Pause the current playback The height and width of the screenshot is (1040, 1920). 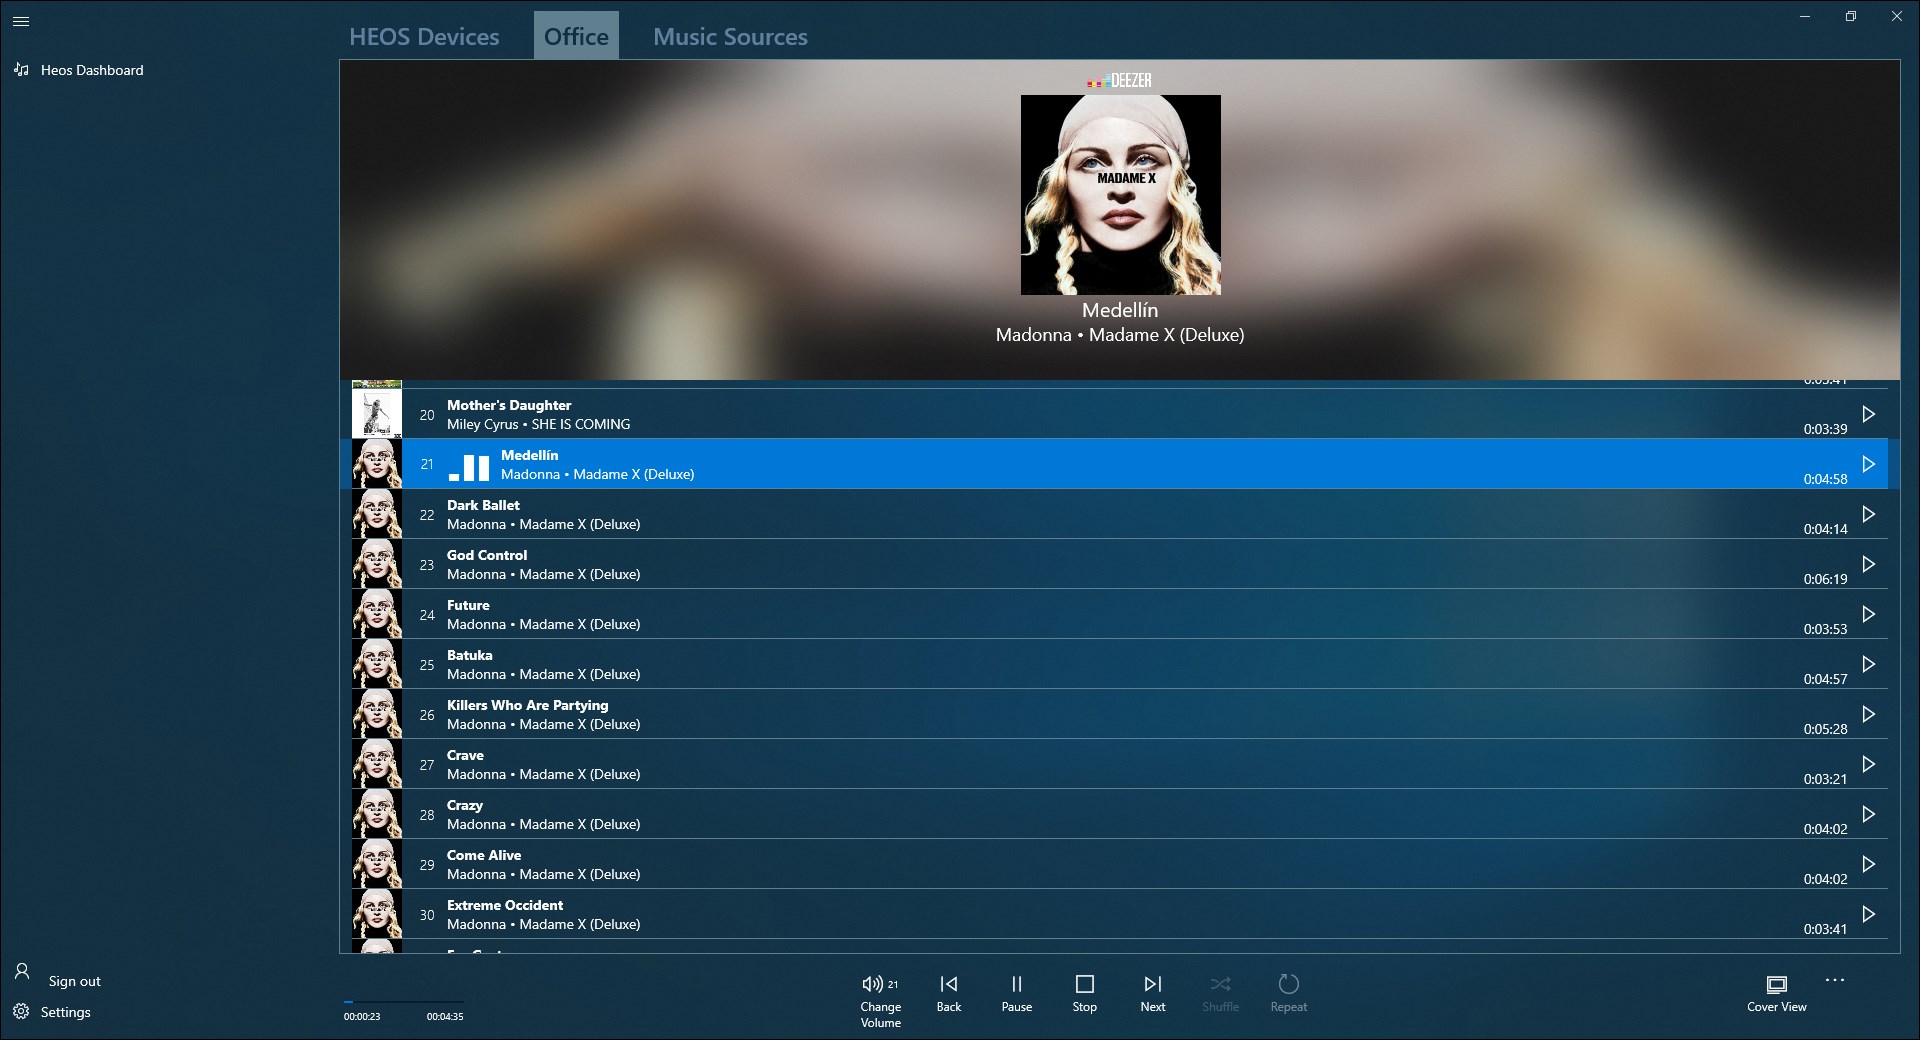click(1017, 994)
